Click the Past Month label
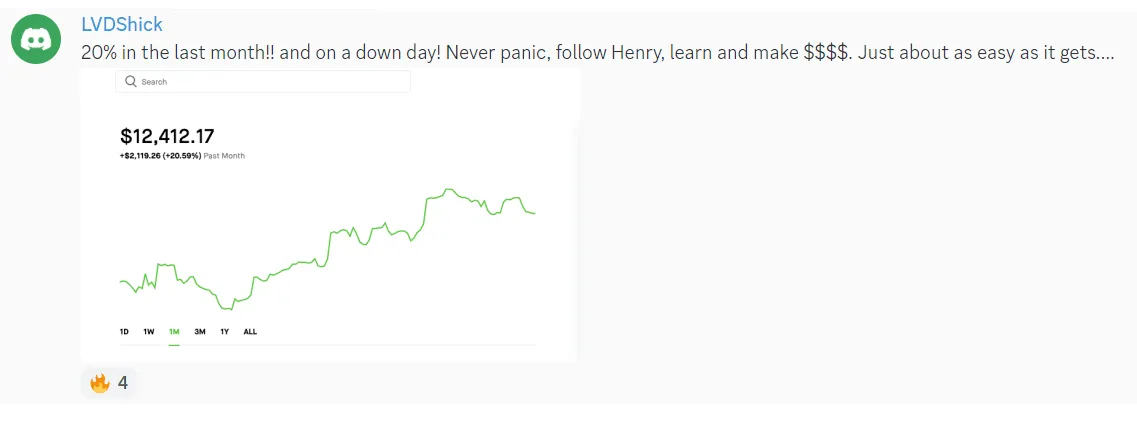Screen dimensions: 1137x426 pyautogui.click(x=224, y=156)
